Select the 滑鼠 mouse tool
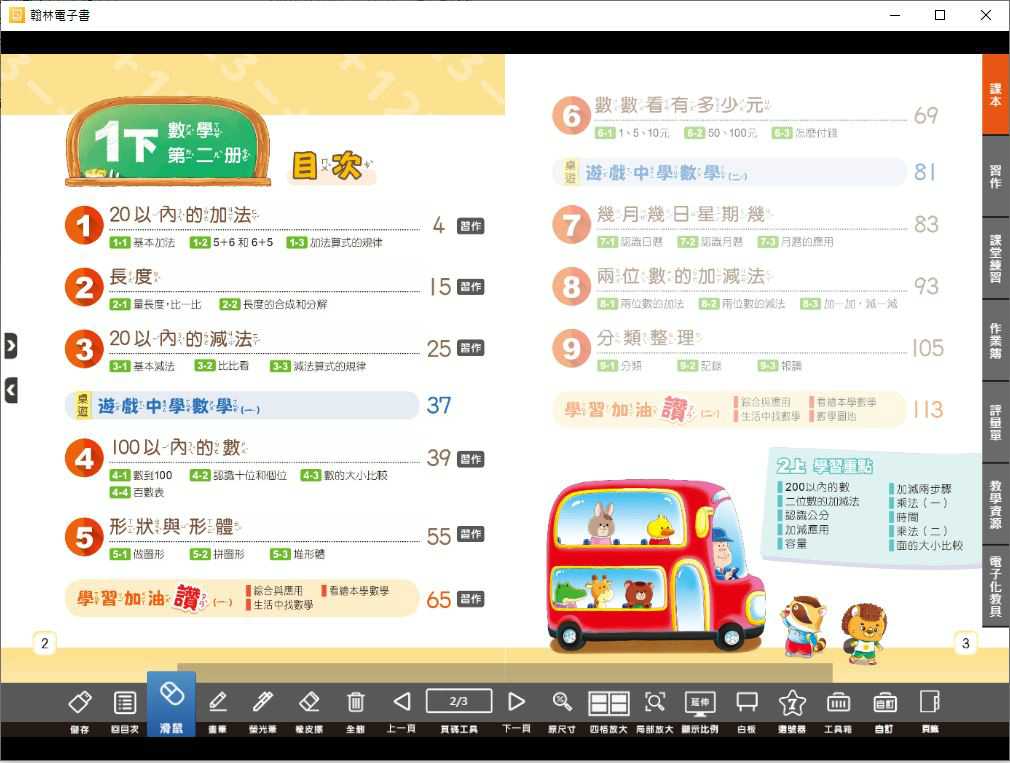Screen dimensions: 1010x763 tap(171, 706)
